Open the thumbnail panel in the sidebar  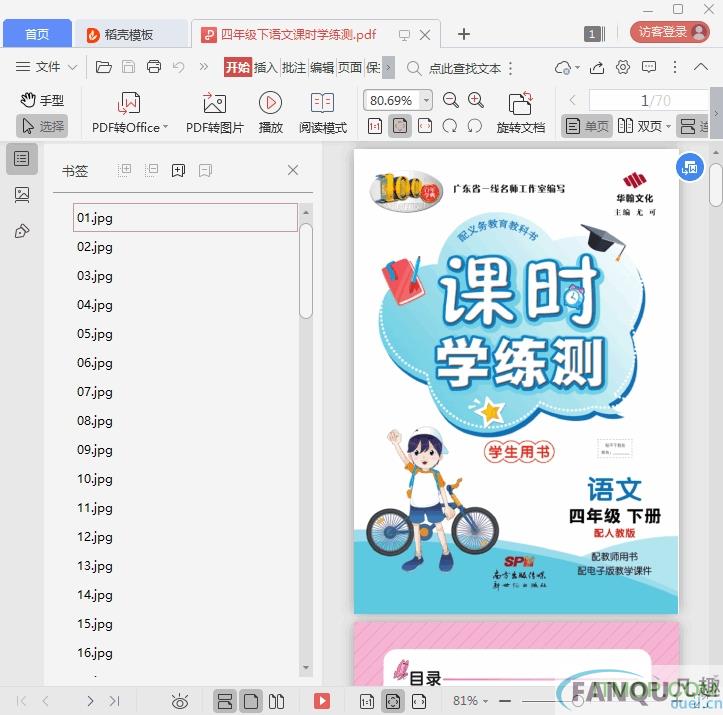22,195
